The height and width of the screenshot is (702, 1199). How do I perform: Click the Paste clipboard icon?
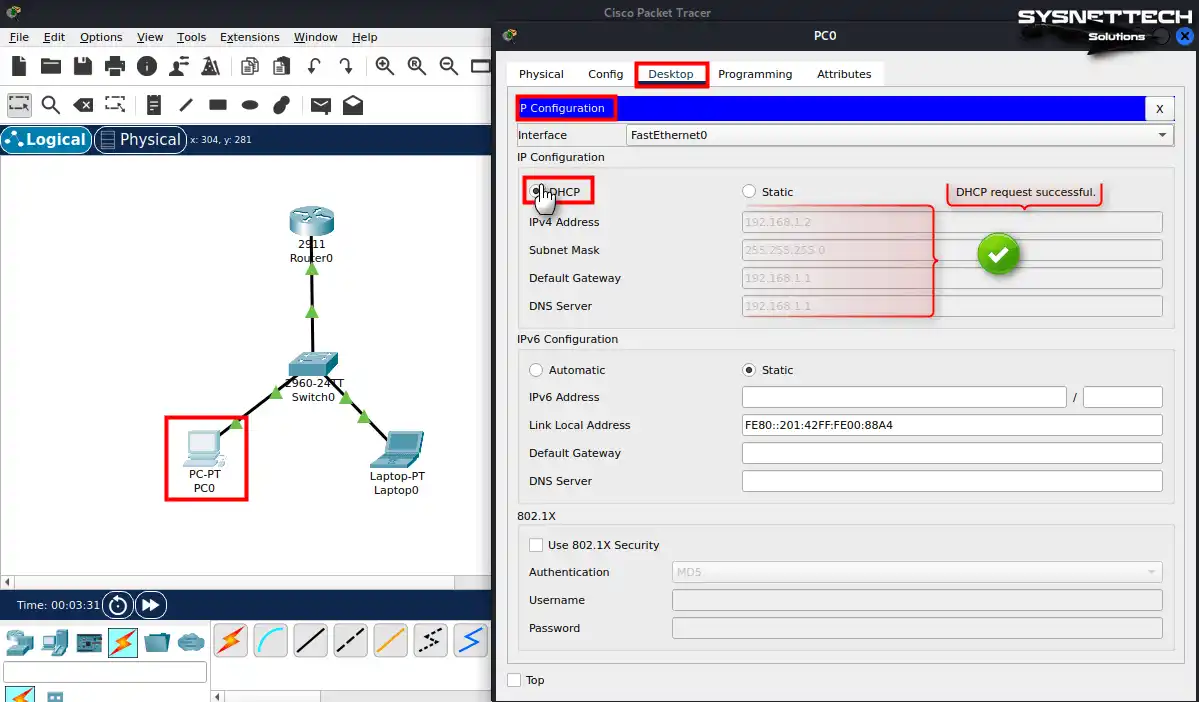click(281, 67)
